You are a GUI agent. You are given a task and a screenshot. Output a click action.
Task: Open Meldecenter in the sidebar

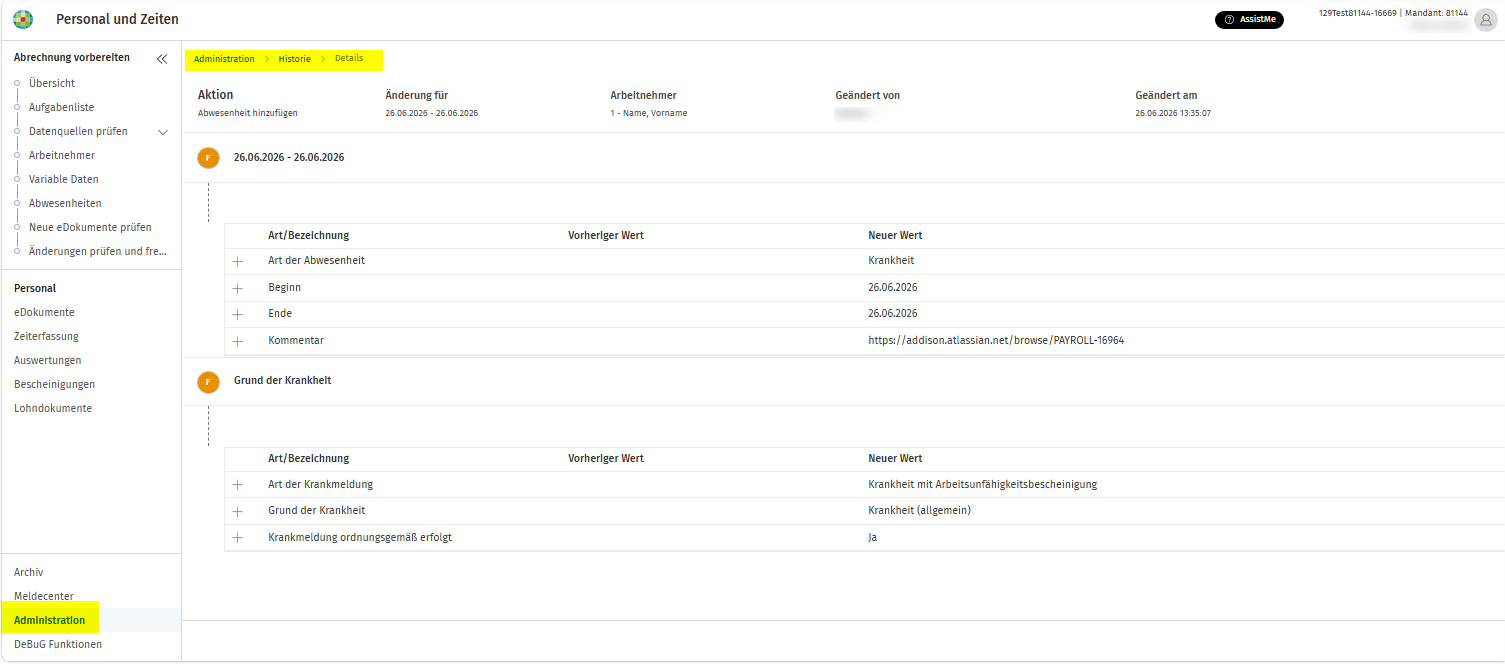(44, 596)
